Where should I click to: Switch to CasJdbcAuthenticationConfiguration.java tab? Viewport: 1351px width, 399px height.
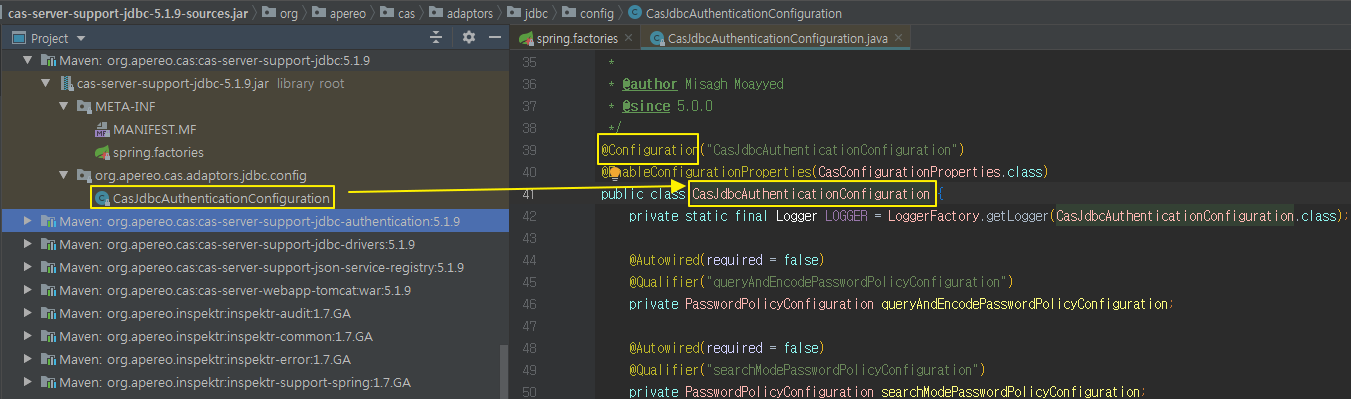[776, 39]
